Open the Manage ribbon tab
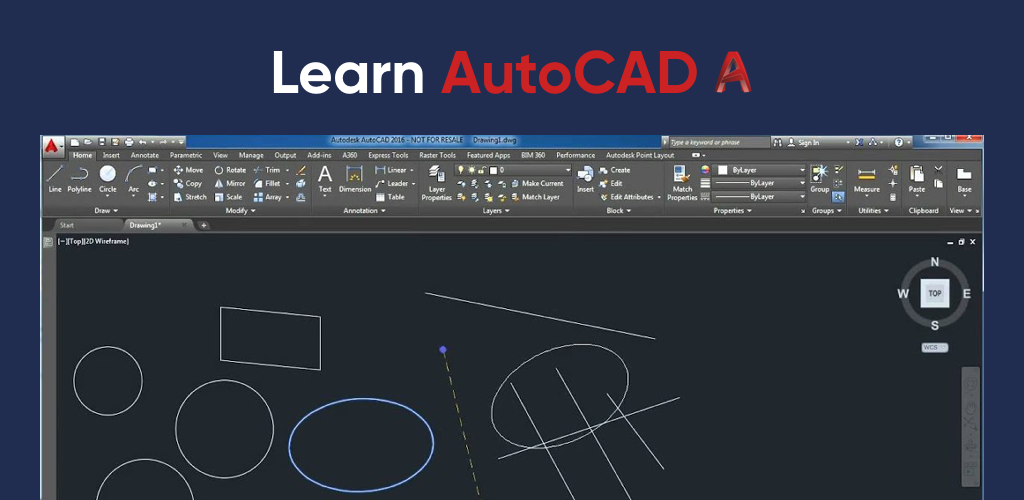Screen dimensions: 1024x500 click(x=251, y=155)
